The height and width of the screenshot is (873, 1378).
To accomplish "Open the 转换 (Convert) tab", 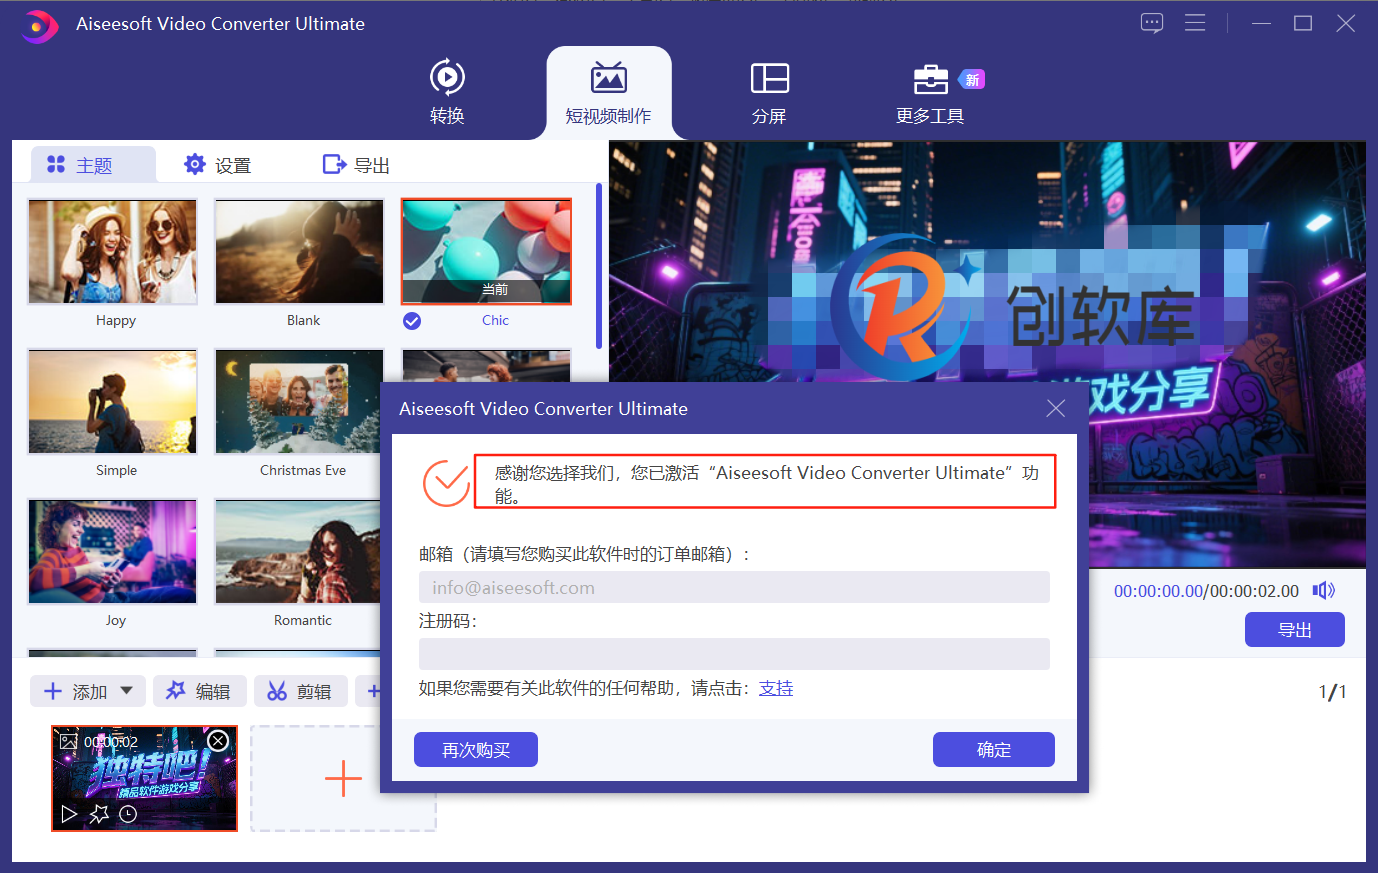I will coord(447,92).
